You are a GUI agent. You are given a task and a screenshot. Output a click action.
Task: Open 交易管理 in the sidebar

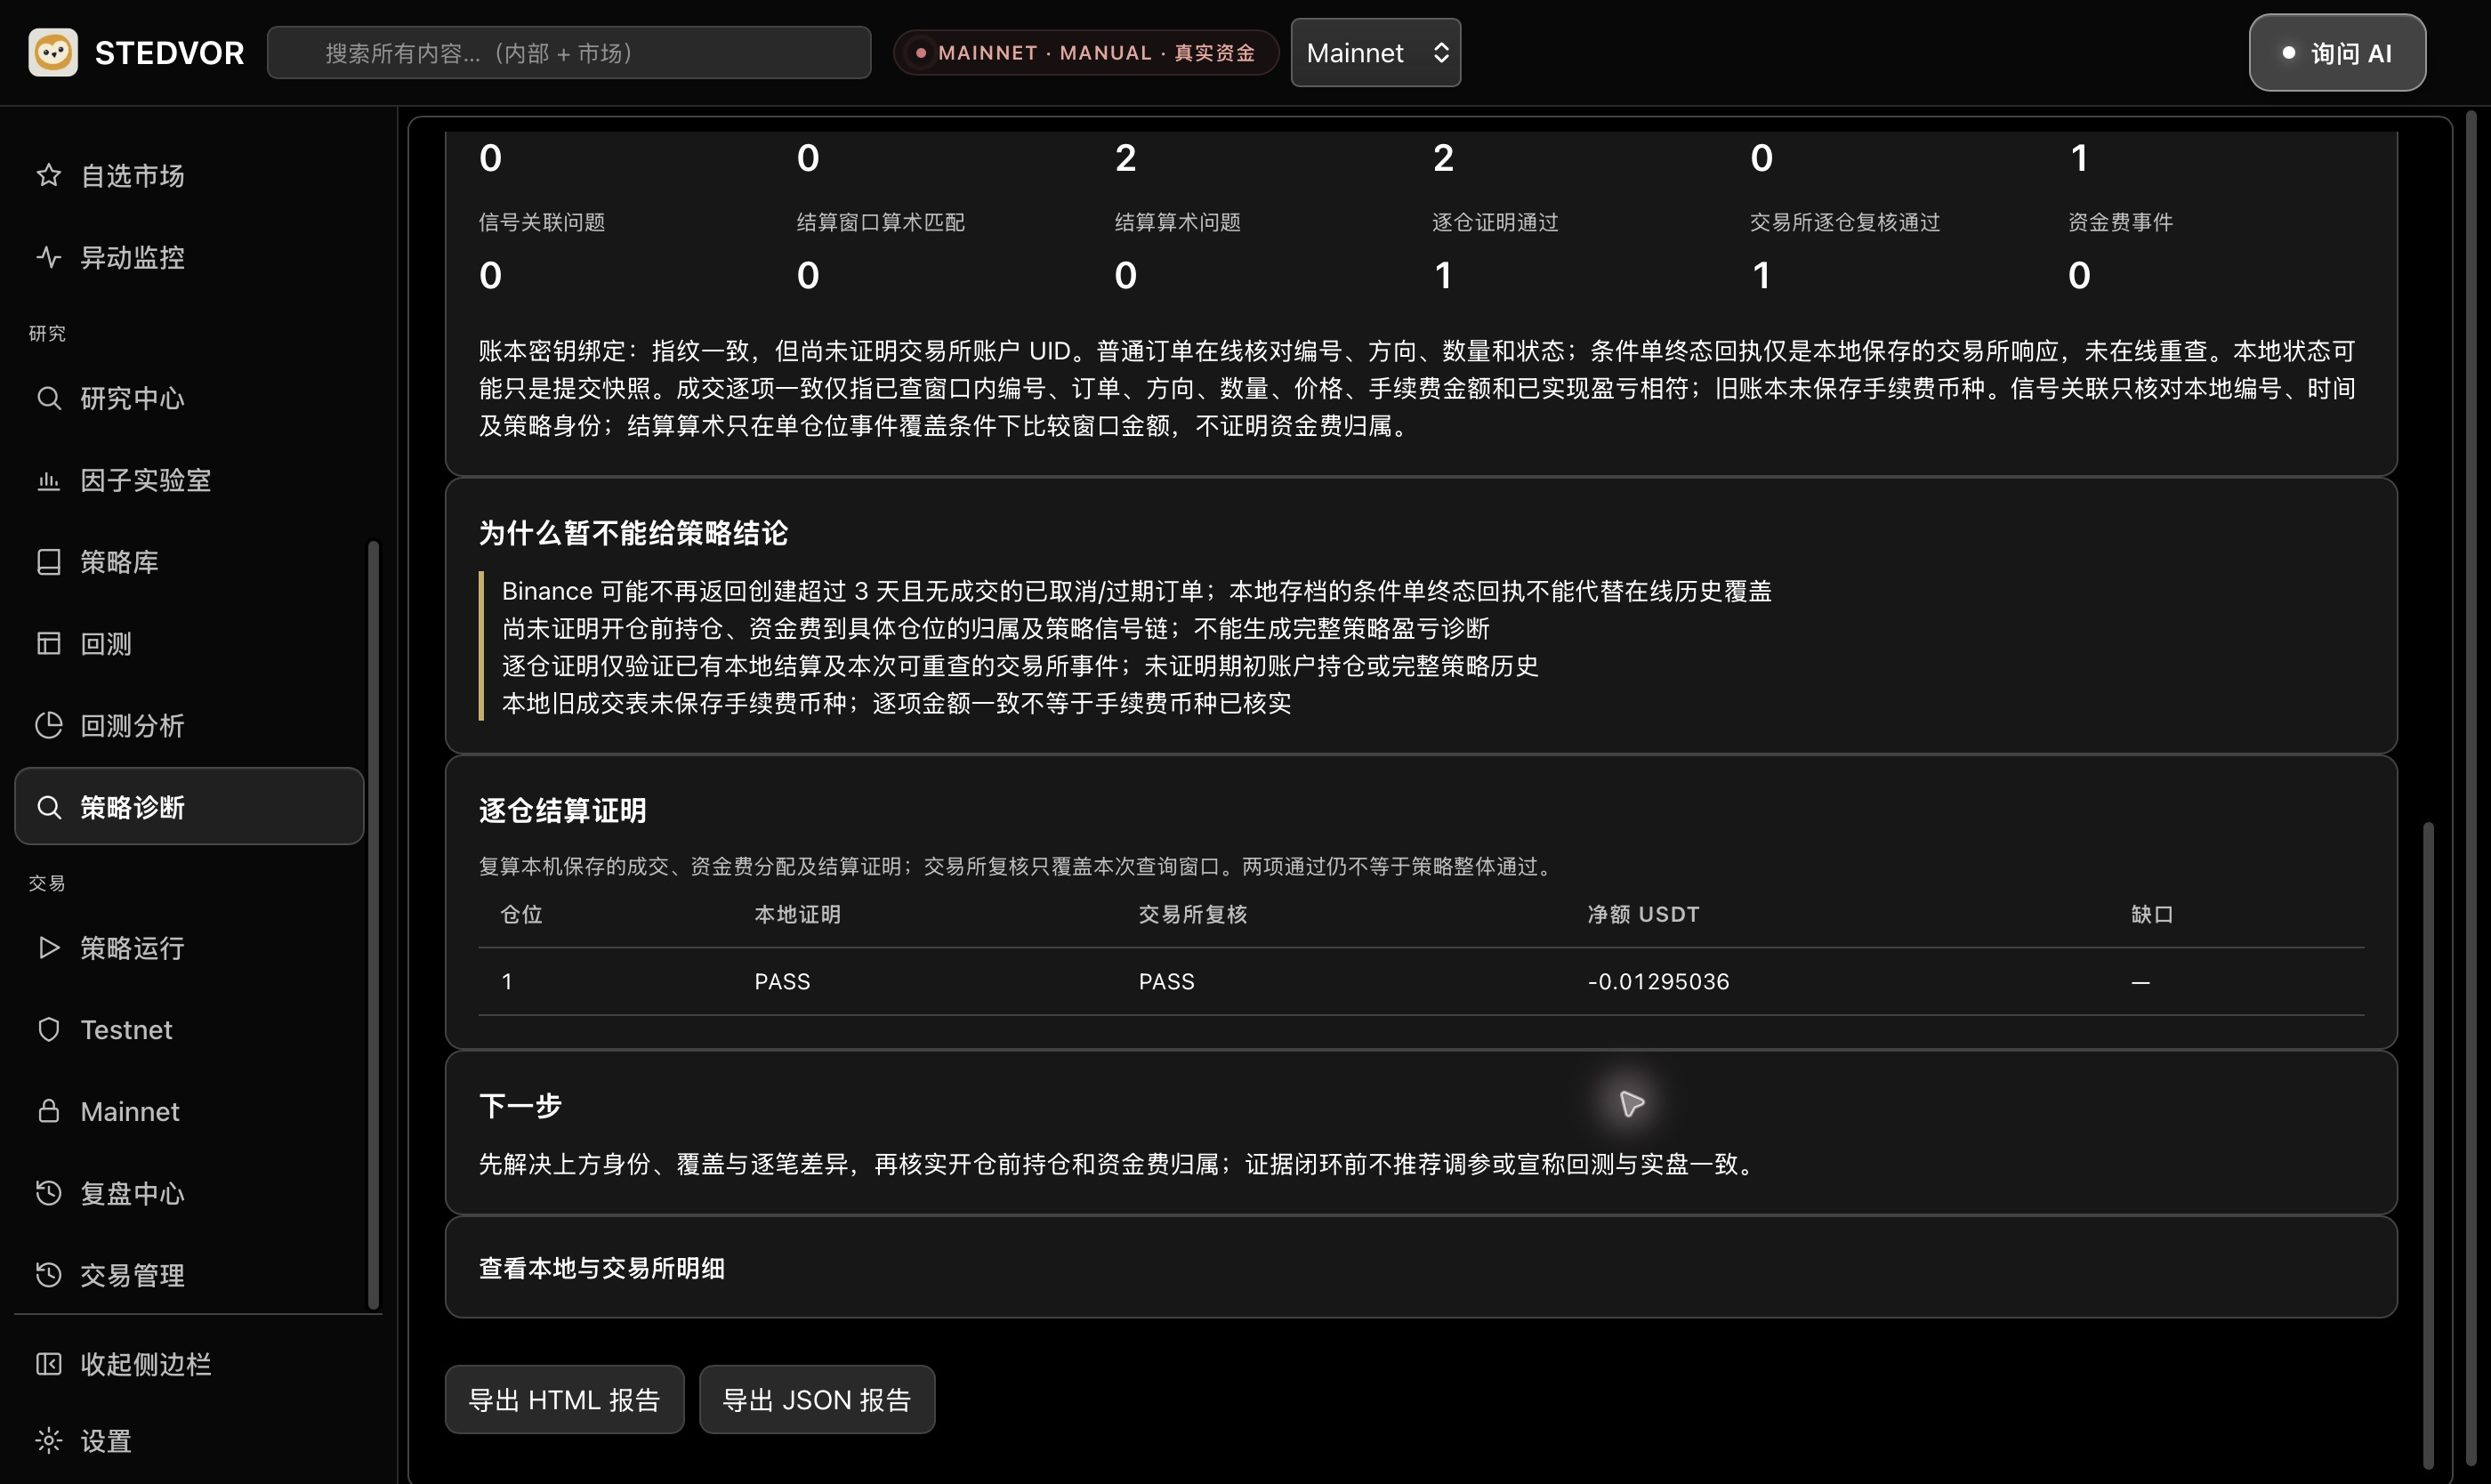point(190,1275)
